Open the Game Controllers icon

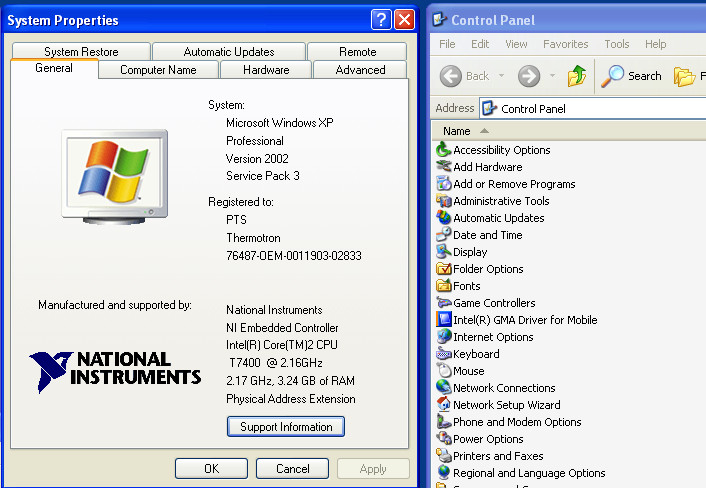(x=444, y=303)
